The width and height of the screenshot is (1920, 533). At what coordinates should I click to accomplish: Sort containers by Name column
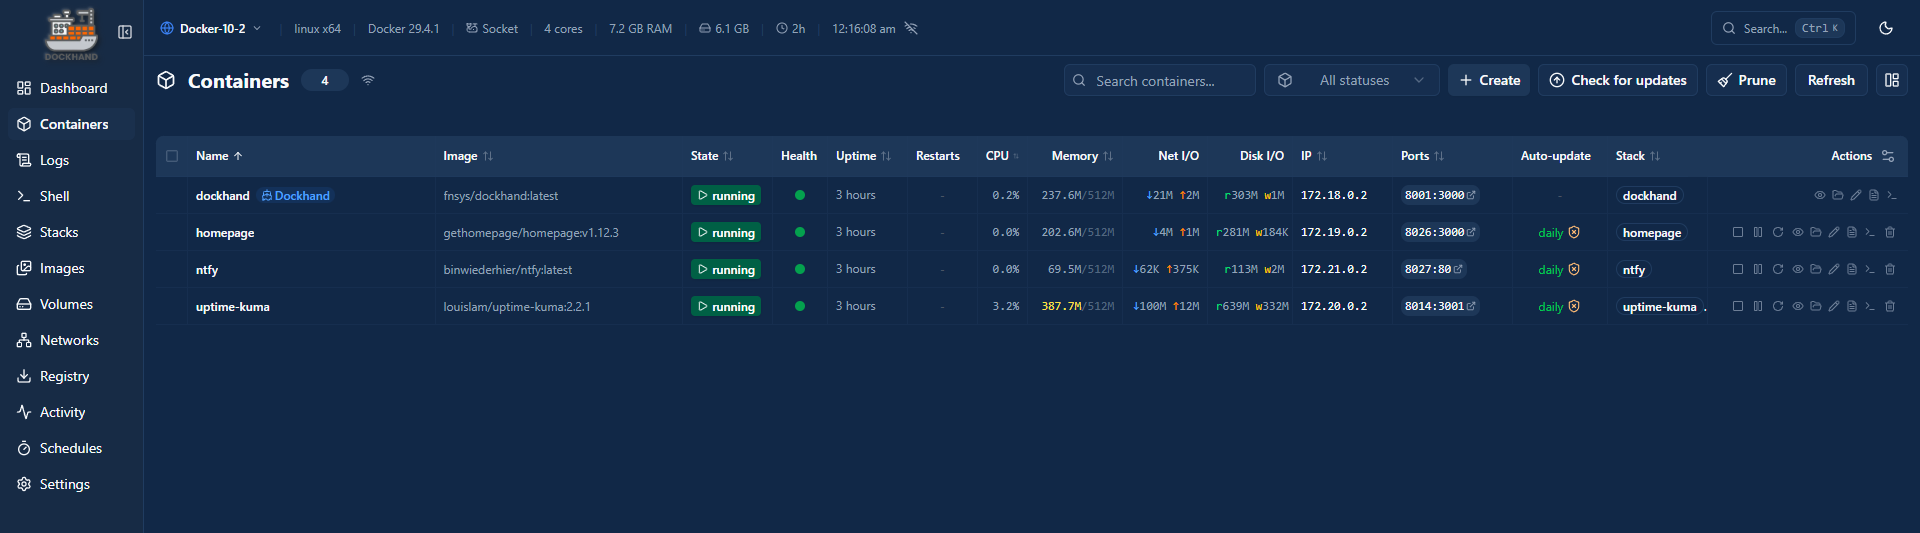[219, 156]
